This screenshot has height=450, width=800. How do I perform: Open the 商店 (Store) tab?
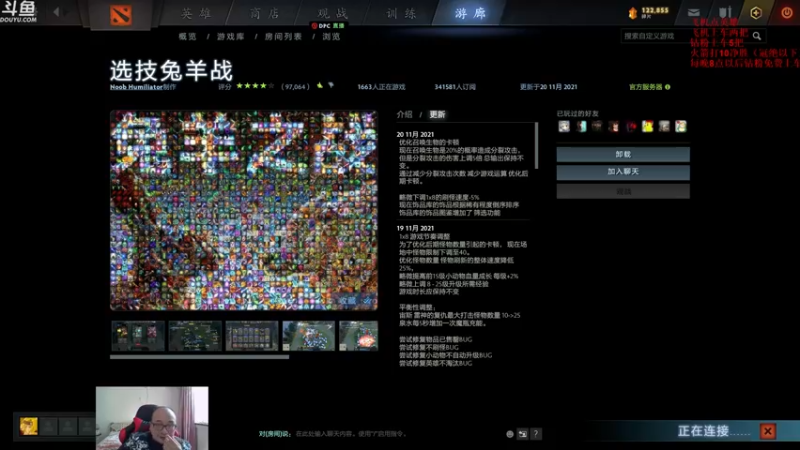265,13
